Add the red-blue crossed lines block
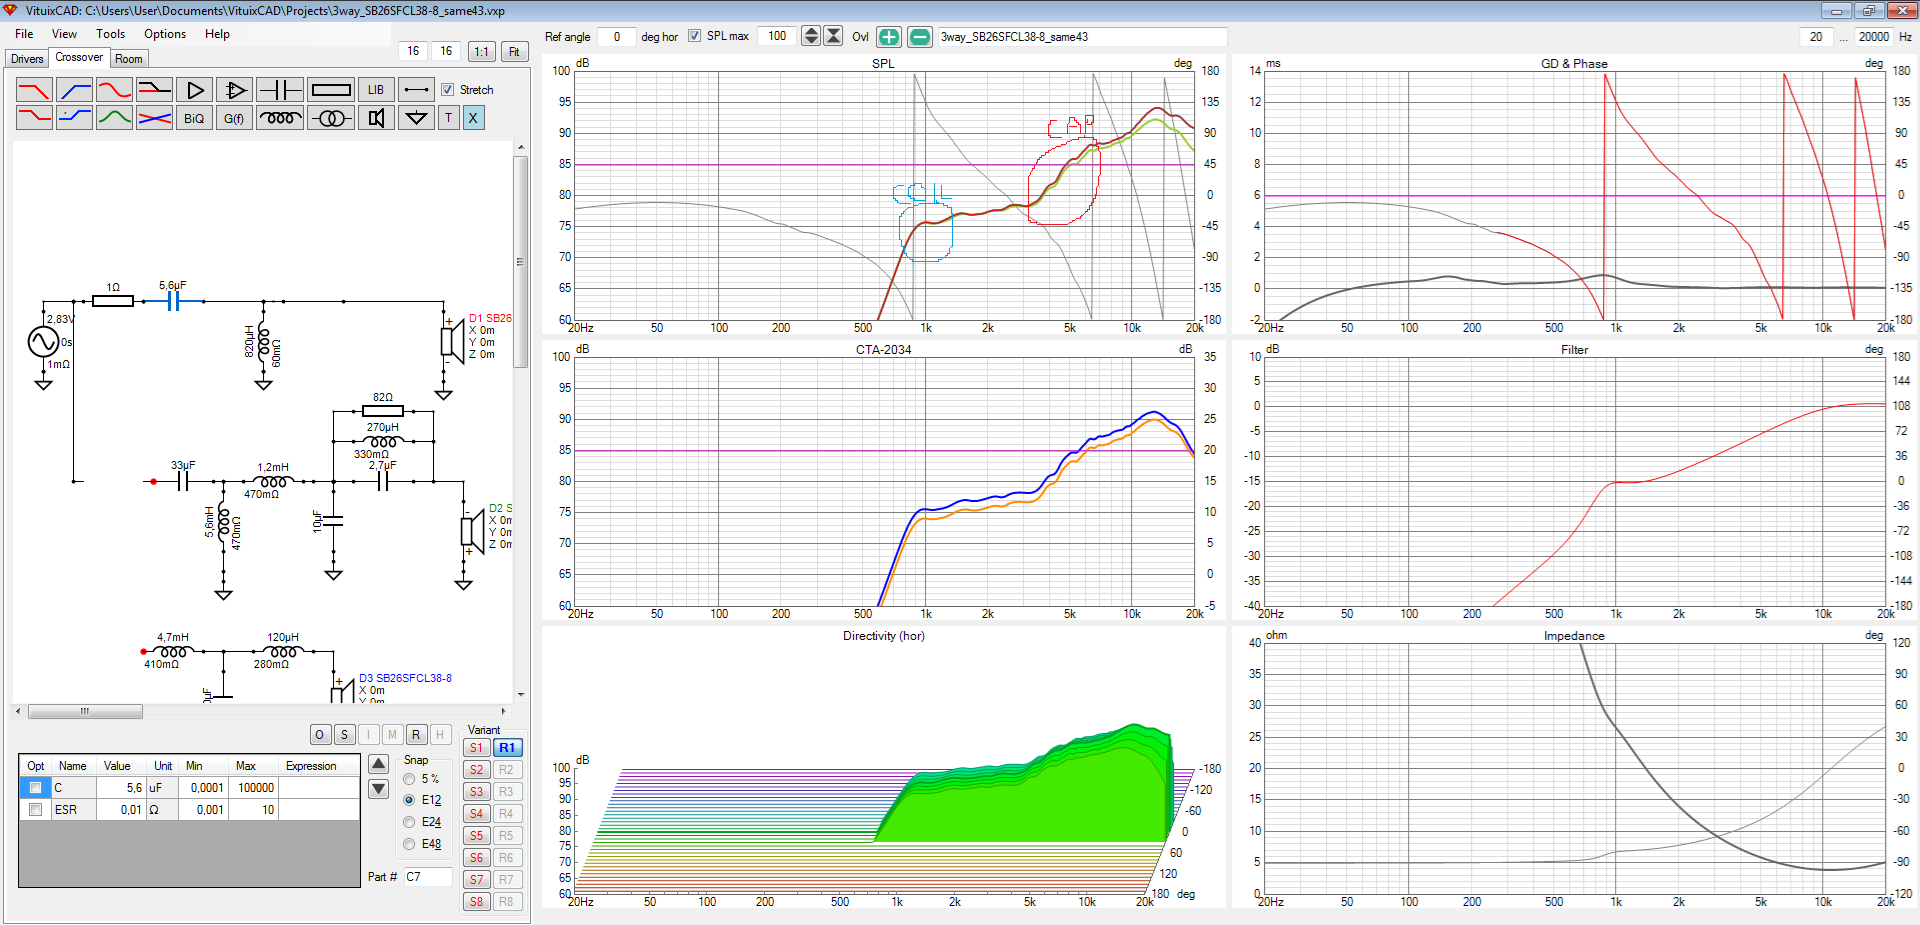Viewport: 1920px width, 925px height. tap(154, 118)
